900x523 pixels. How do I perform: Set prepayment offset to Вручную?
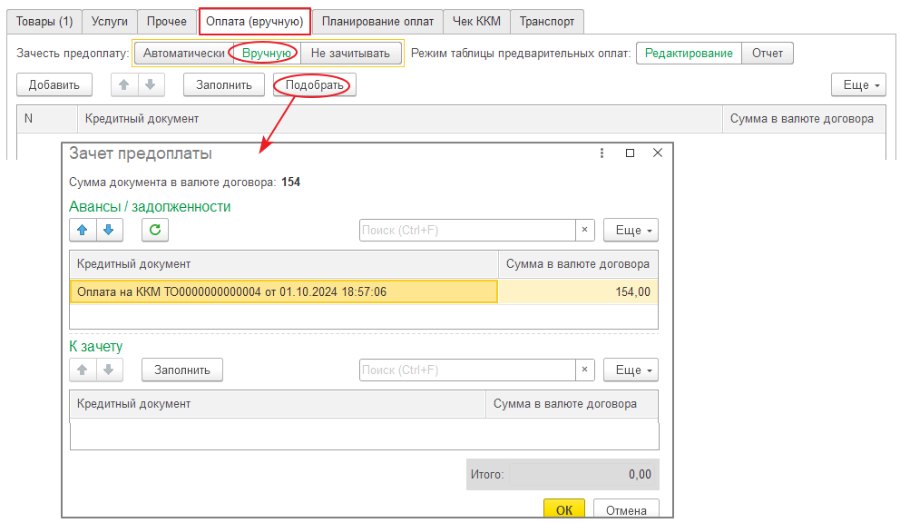pyautogui.click(x=266, y=53)
